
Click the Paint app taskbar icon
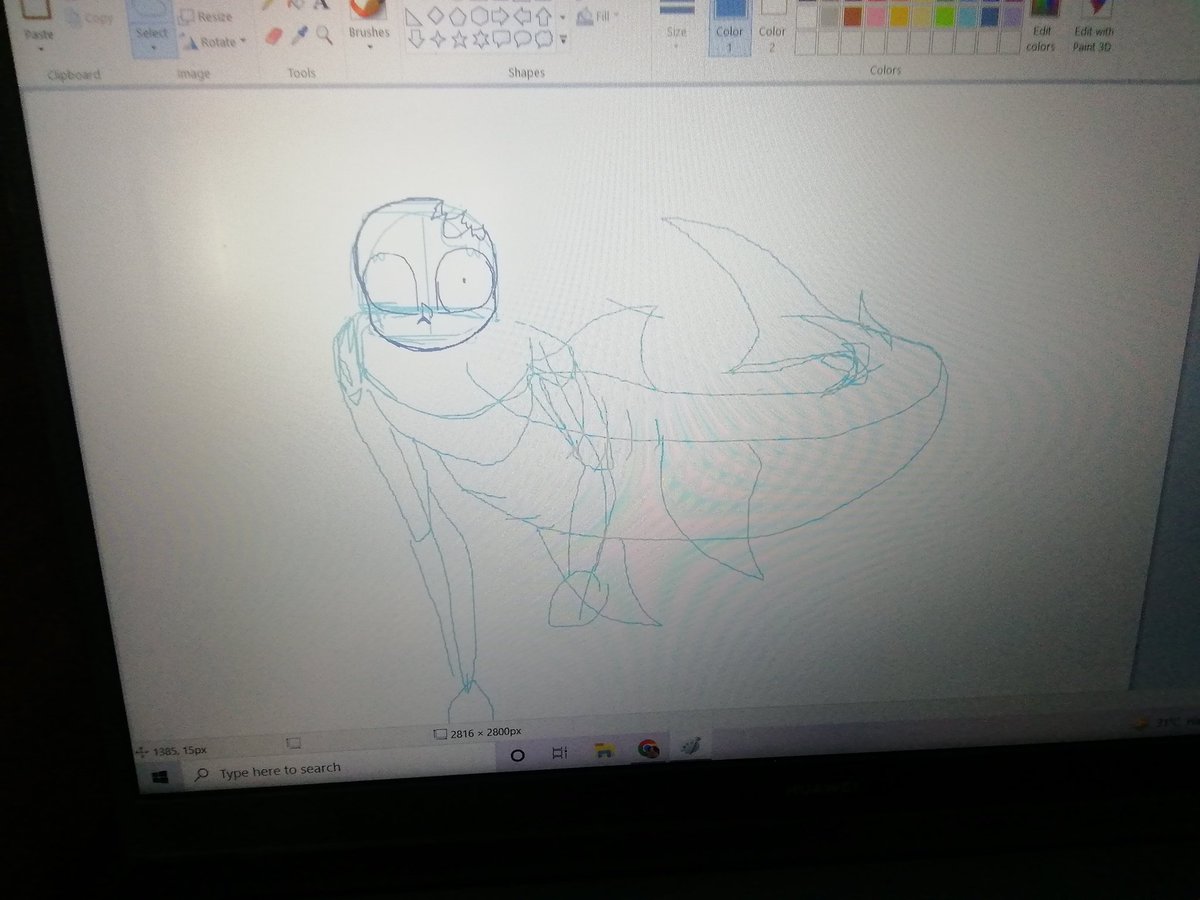point(691,746)
